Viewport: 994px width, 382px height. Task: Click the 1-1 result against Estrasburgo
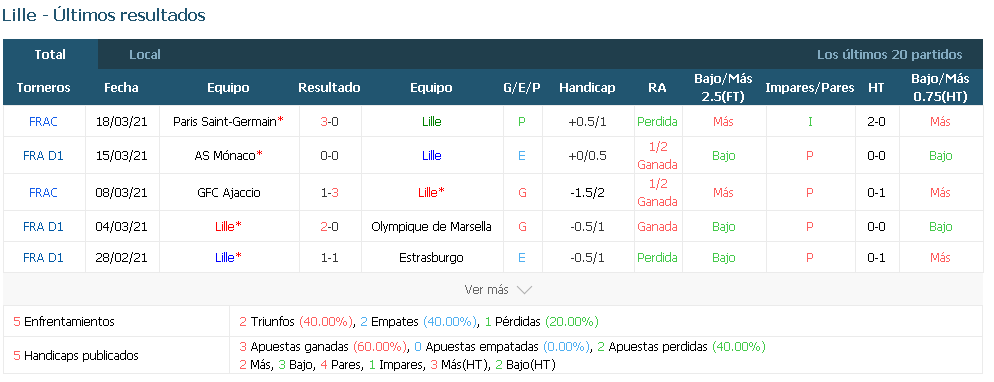(329, 258)
